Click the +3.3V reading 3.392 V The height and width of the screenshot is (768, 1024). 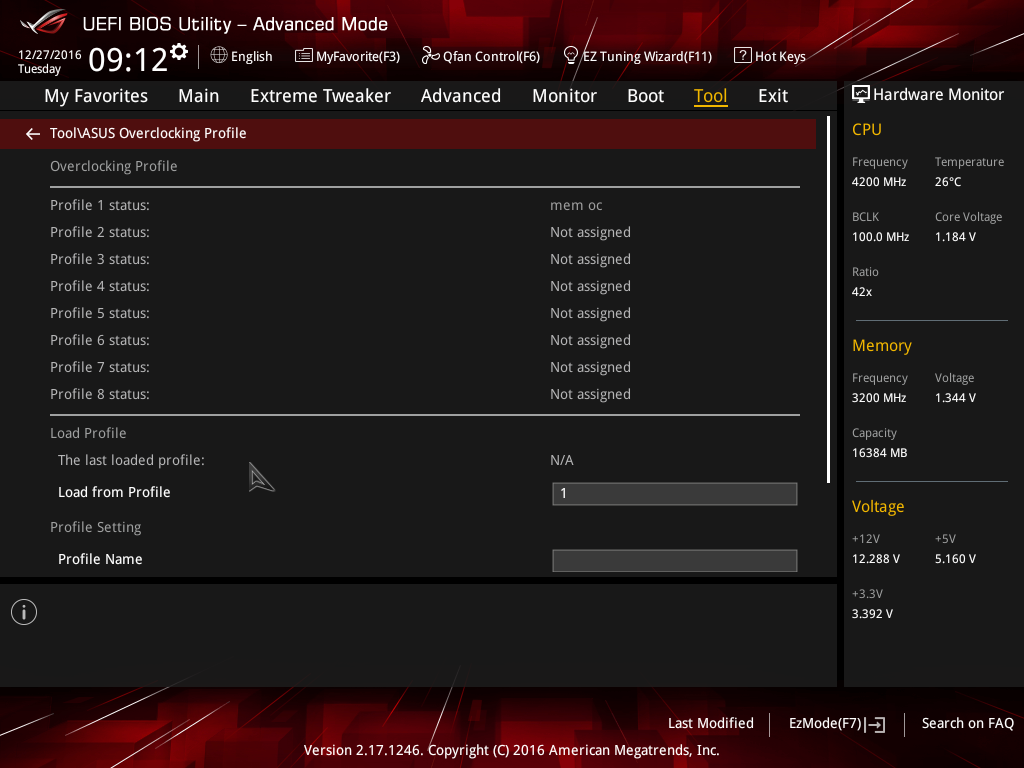872,614
